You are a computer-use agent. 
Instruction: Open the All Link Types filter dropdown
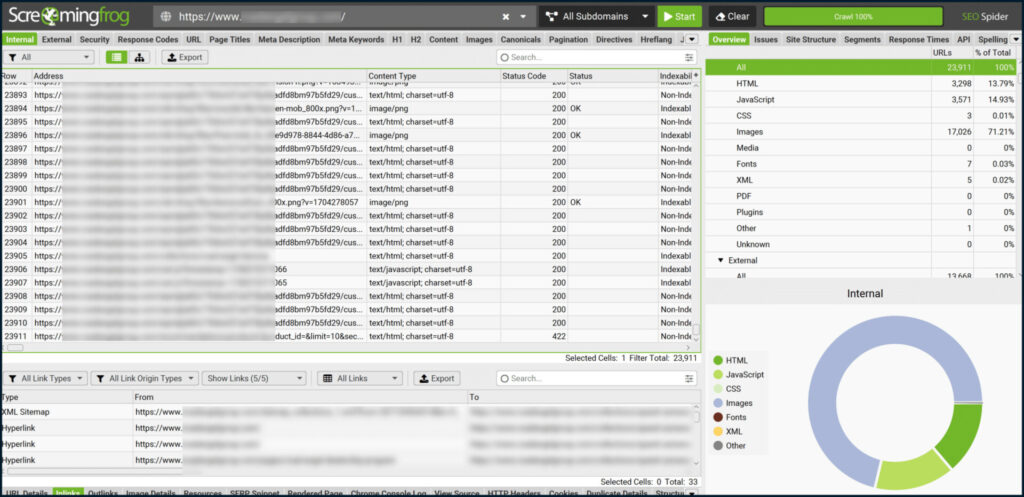click(x=44, y=379)
